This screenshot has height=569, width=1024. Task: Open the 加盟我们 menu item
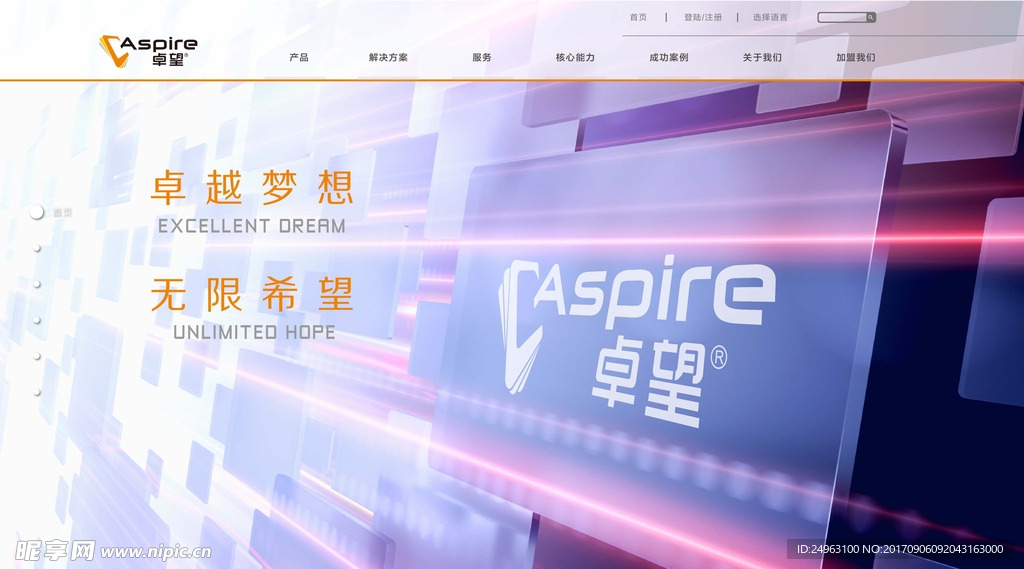pyautogui.click(x=856, y=57)
